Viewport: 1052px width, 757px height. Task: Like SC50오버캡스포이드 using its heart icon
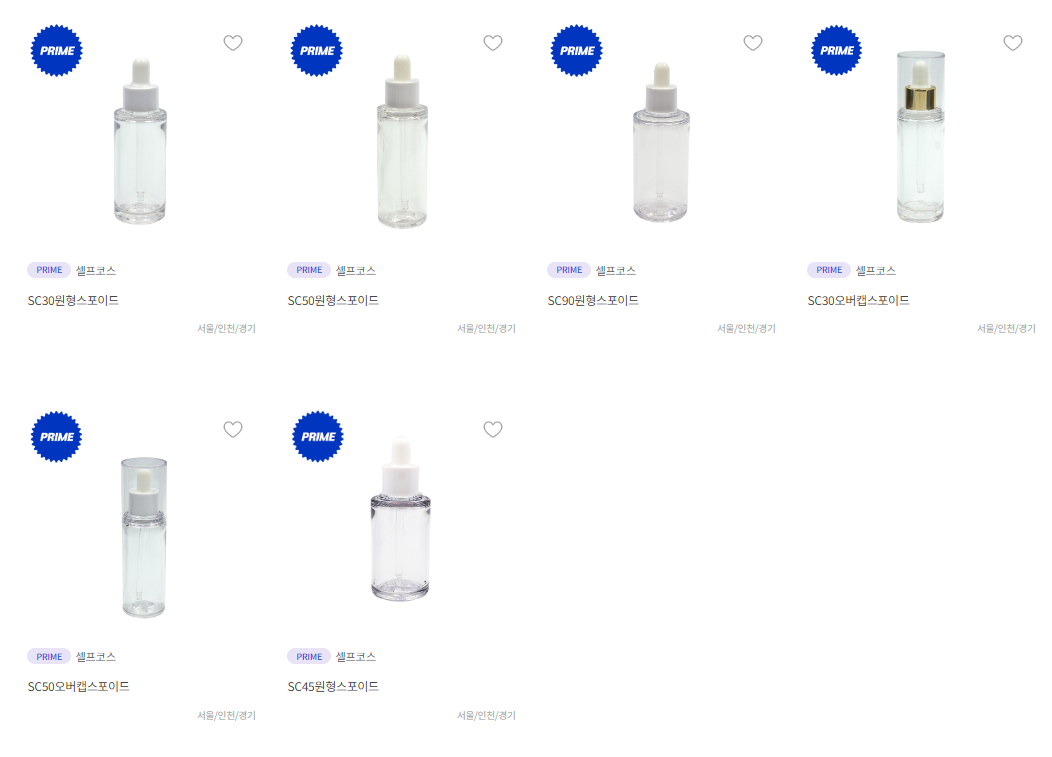coord(233,430)
